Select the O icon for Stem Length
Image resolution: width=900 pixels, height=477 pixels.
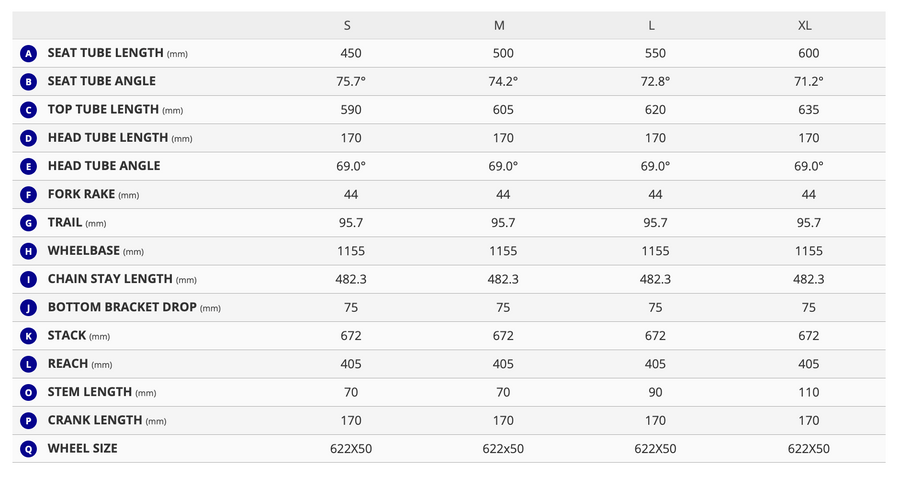(28, 393)
